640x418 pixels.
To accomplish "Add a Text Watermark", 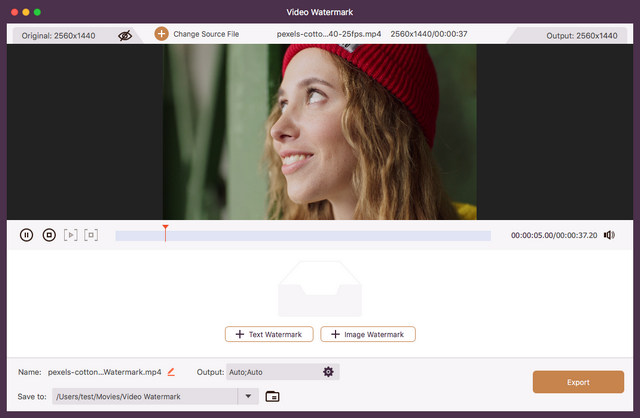I will pyautogui.click(x=270, y=334).
